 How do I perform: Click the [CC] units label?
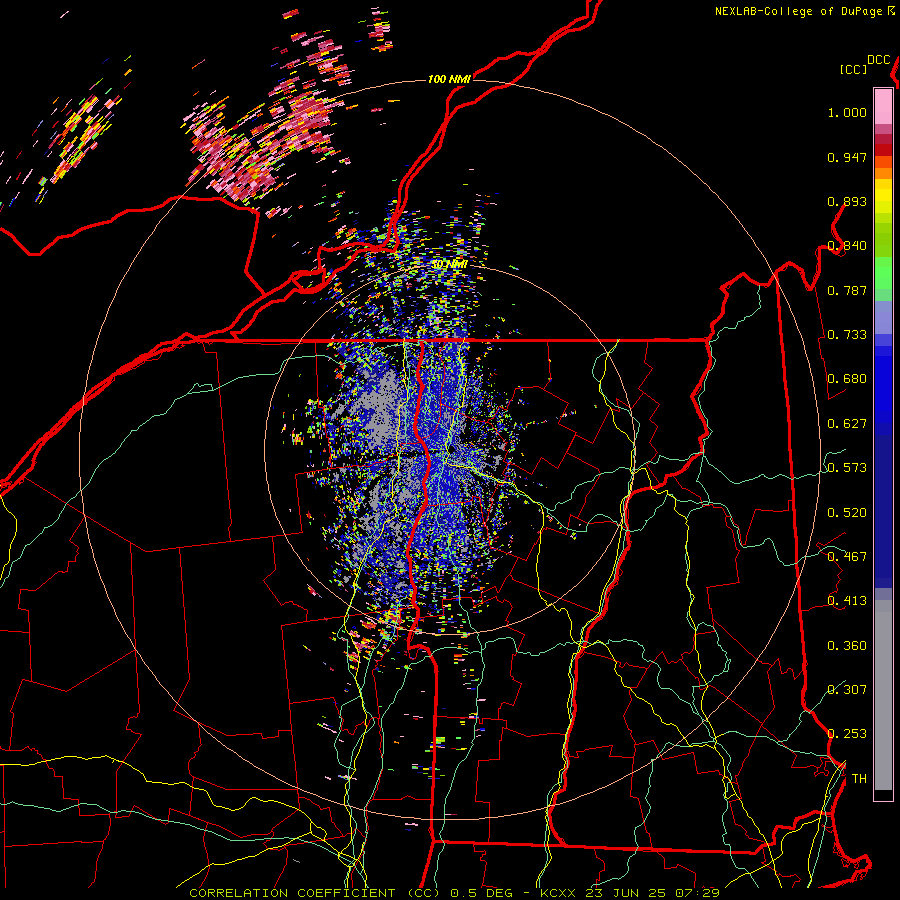853,69
